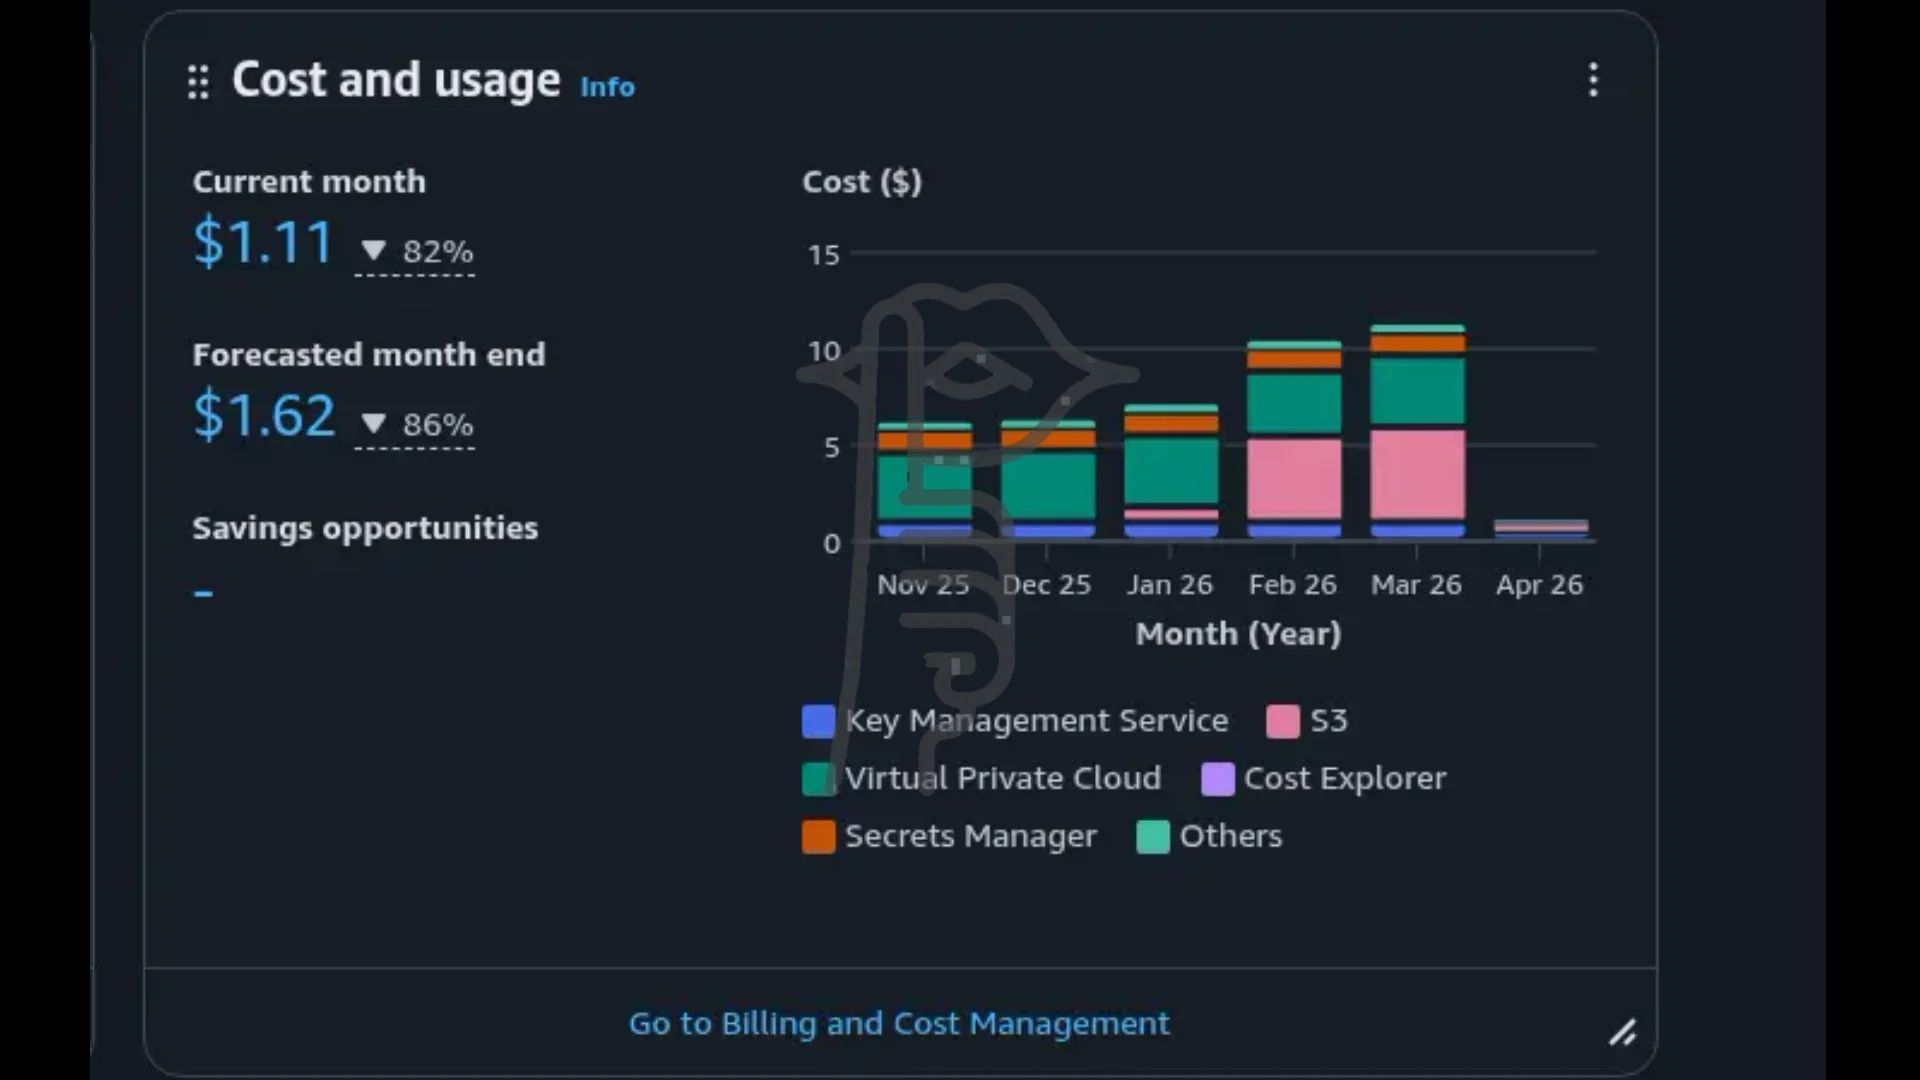The width and height of the screenshot is (1920, 1080).
Task: Click the $1.11 current month amount
Action: click(263, 242)
